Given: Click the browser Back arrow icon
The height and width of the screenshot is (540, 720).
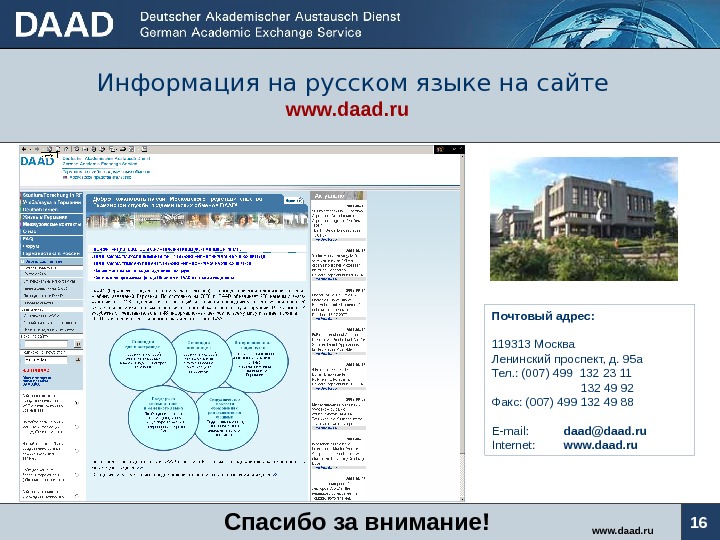Looking at the screenshot, I should click(x=24, y=149).
